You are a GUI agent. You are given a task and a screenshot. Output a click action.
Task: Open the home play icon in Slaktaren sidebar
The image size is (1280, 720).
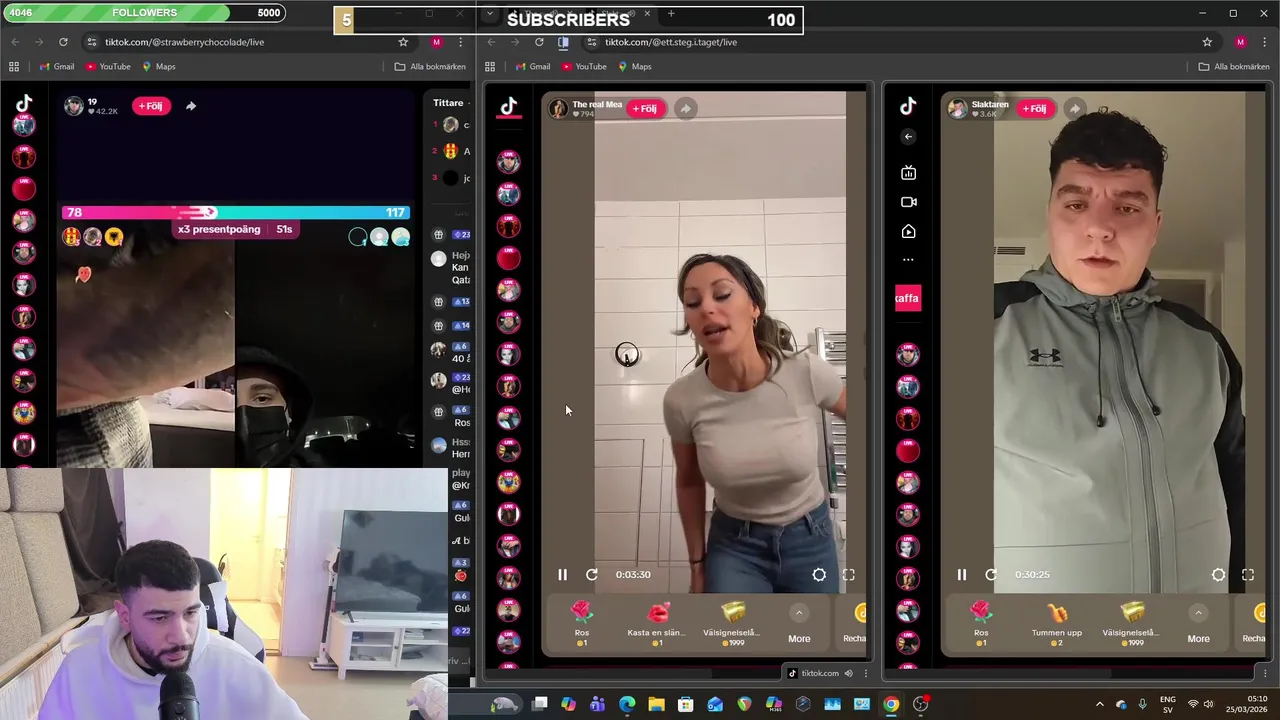click(908, 231)
